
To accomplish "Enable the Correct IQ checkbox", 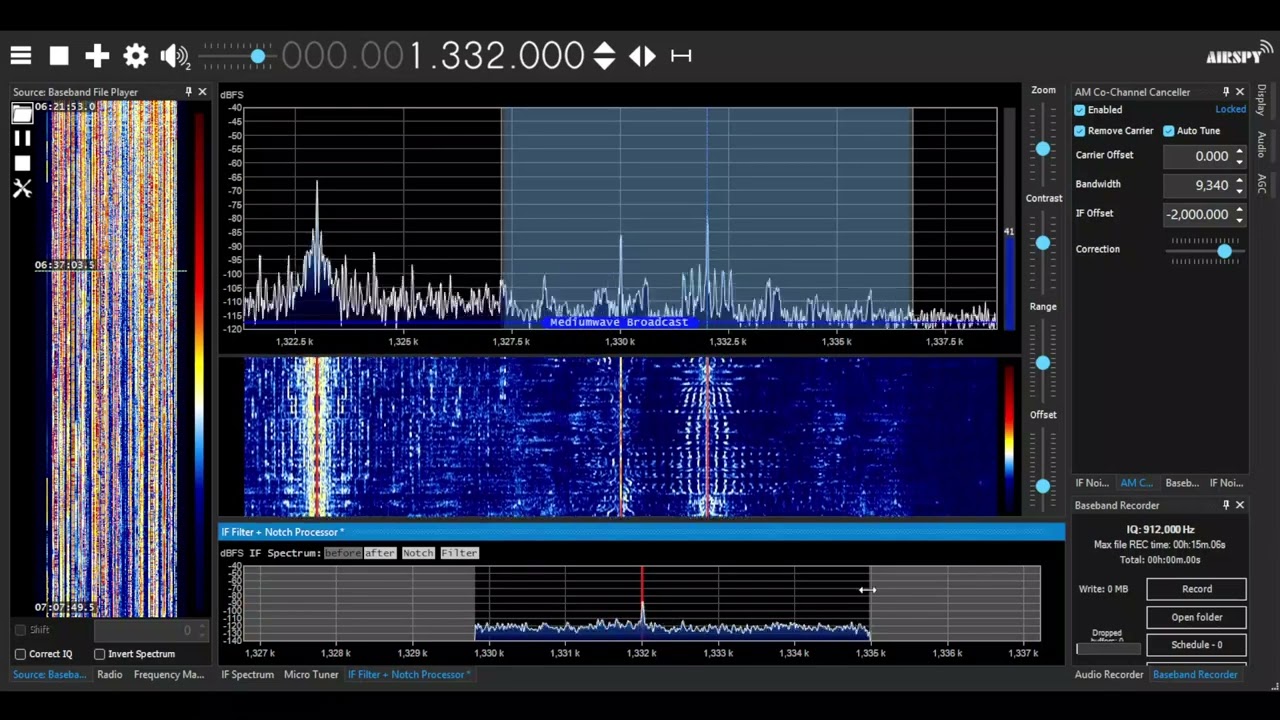I will [x=20, y=654].
